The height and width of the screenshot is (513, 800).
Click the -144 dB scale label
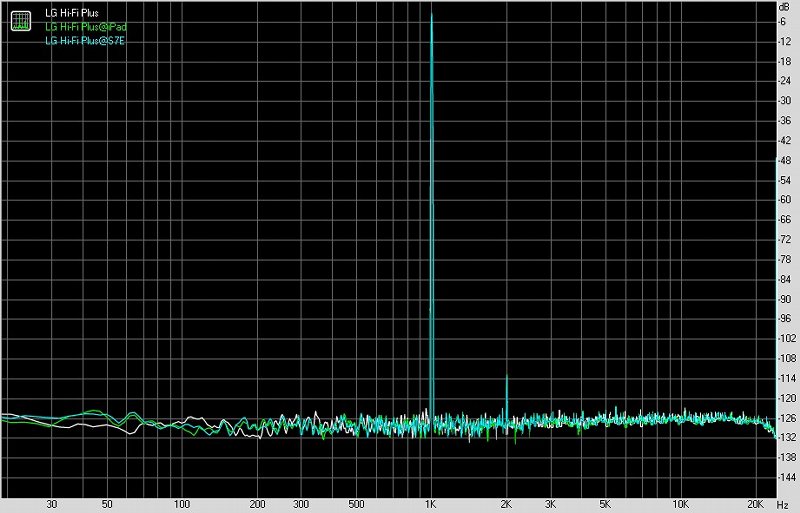click(x=786, y=477)
